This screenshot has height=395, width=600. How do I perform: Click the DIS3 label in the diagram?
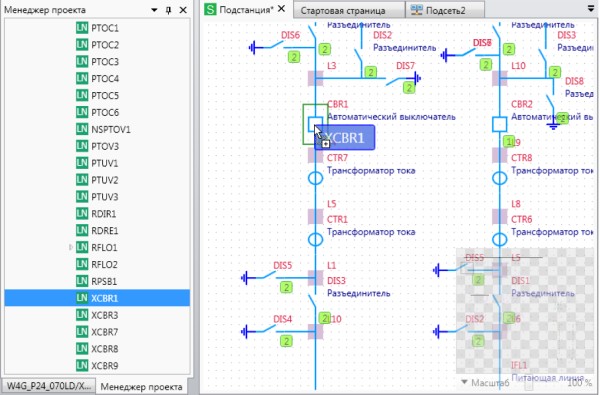336,281
